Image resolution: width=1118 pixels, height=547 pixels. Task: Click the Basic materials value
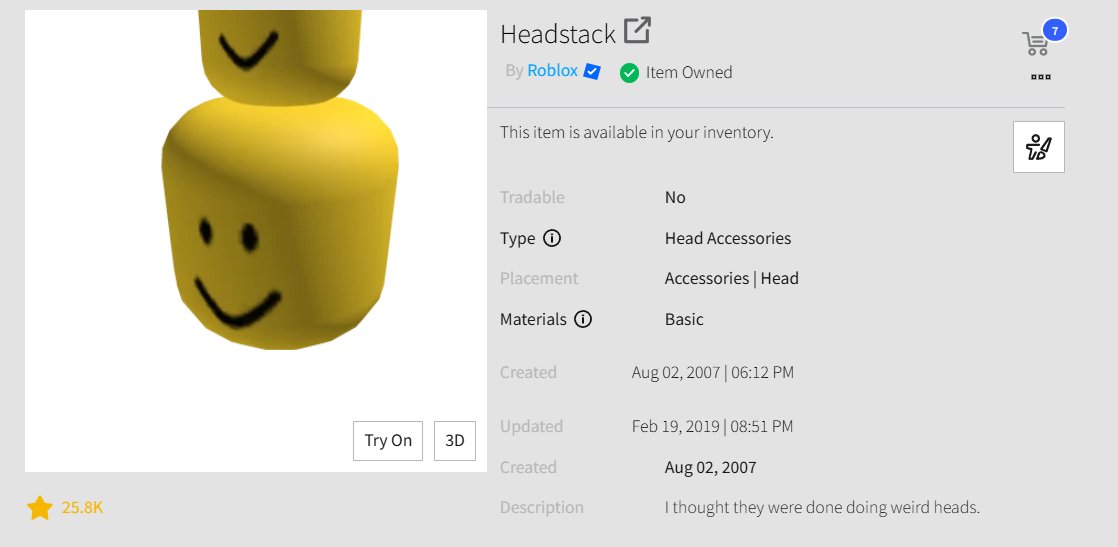[684, 319]
